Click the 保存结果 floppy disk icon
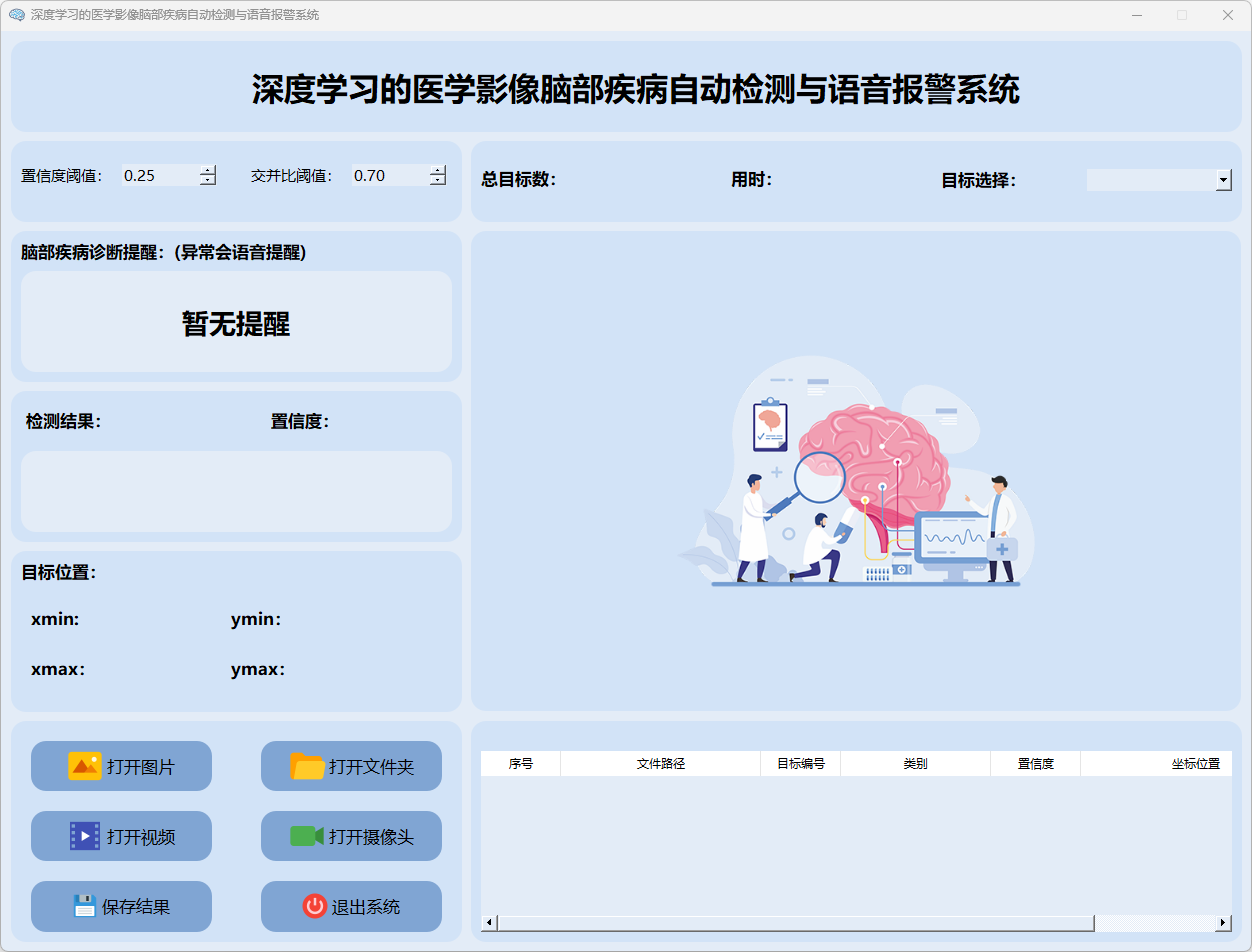The height and width of the screenshot is (952, 1252). click(85, 906)
